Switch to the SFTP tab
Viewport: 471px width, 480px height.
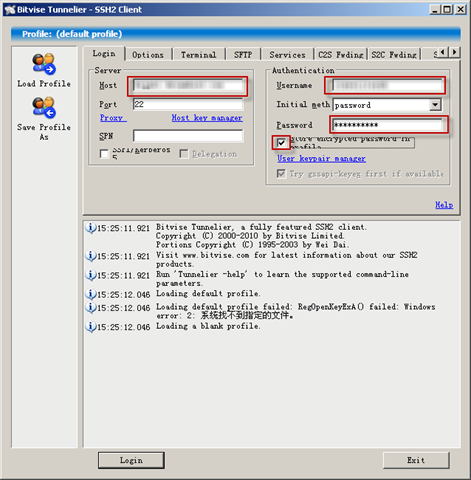tap(243, 55)
